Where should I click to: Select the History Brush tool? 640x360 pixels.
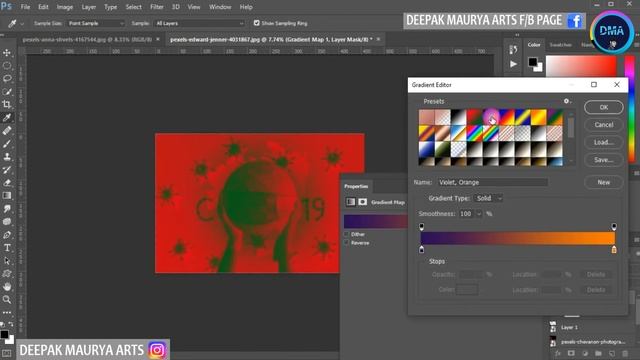coord(7,170)
